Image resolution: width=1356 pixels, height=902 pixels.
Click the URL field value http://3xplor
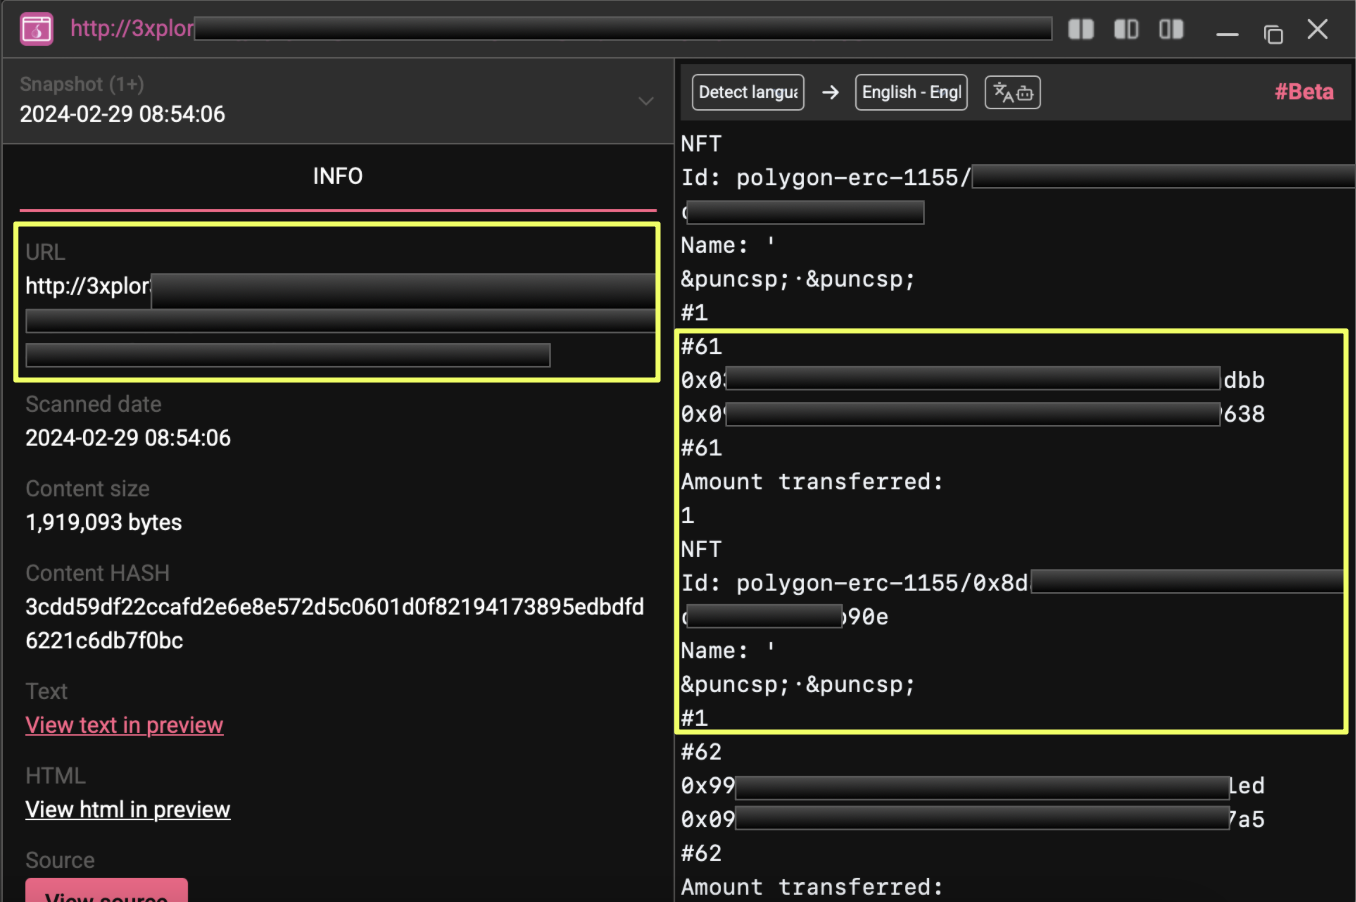340,320
